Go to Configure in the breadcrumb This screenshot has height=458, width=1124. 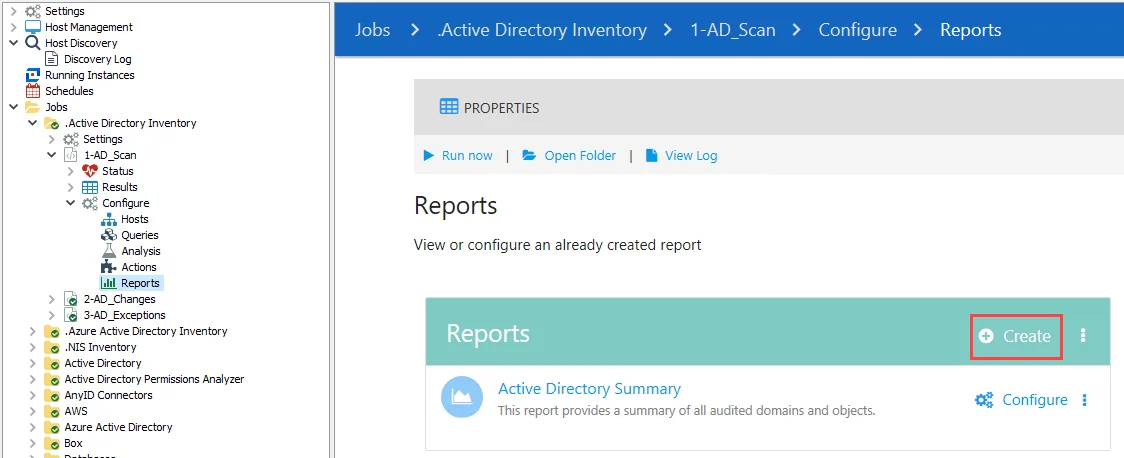[857, 30]
